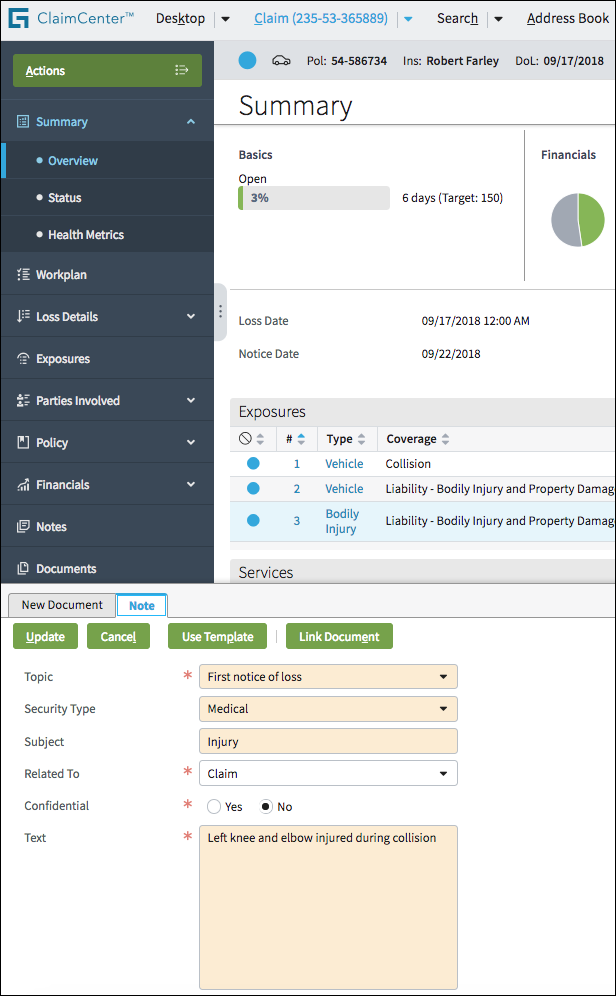Select No for Confidential
This screenshot has width=616, height=996.
(267, 807)
